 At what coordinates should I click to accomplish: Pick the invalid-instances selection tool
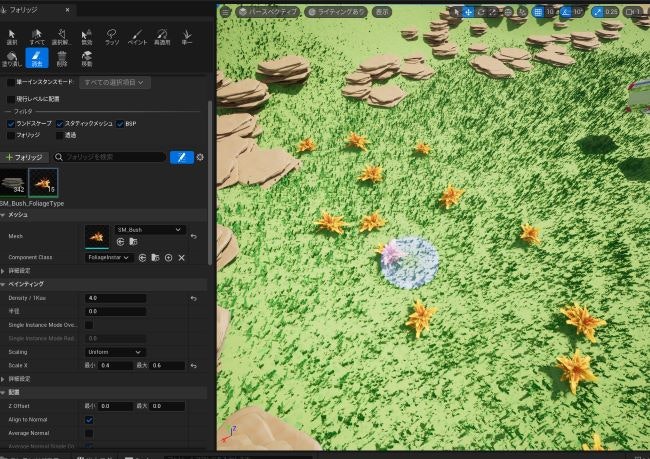[87, 37]
